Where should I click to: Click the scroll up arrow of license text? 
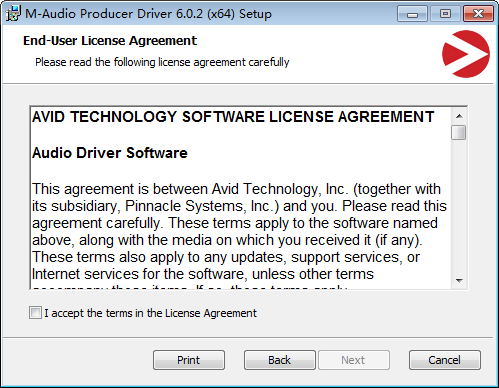pyautogui.click(x=459, y=116)
